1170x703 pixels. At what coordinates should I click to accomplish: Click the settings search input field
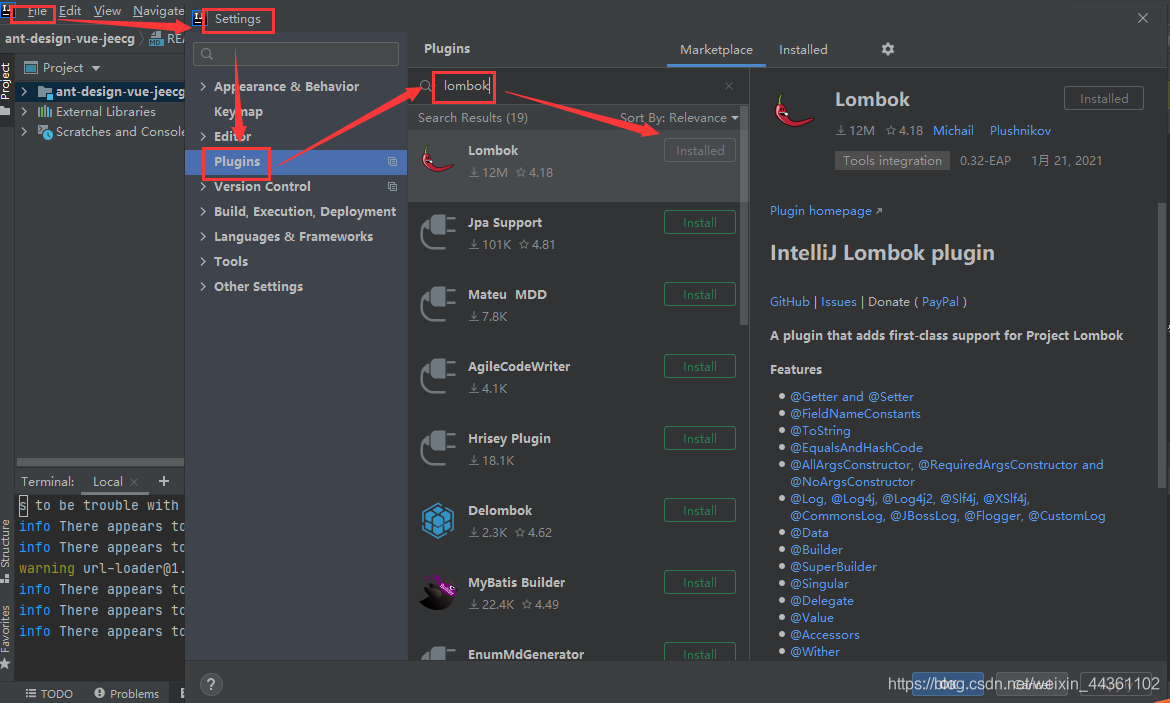click(296, 54)
